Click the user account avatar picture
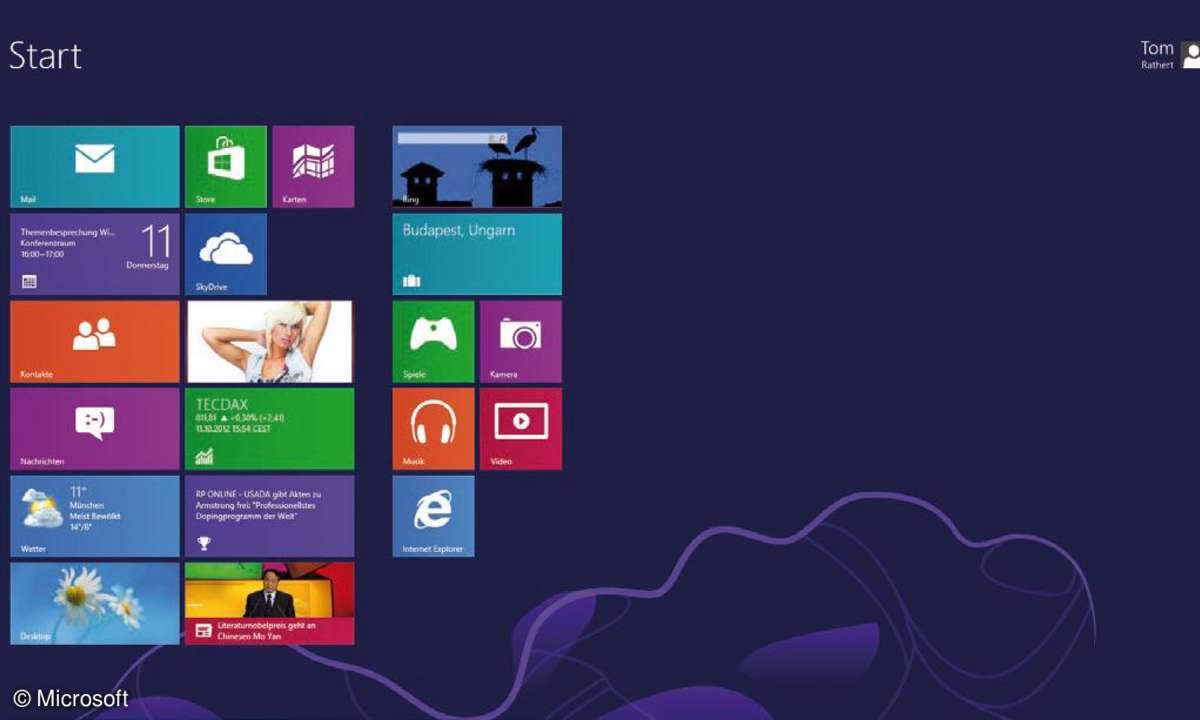This screenshot has height=720, width=1200. coord(1190,55)
